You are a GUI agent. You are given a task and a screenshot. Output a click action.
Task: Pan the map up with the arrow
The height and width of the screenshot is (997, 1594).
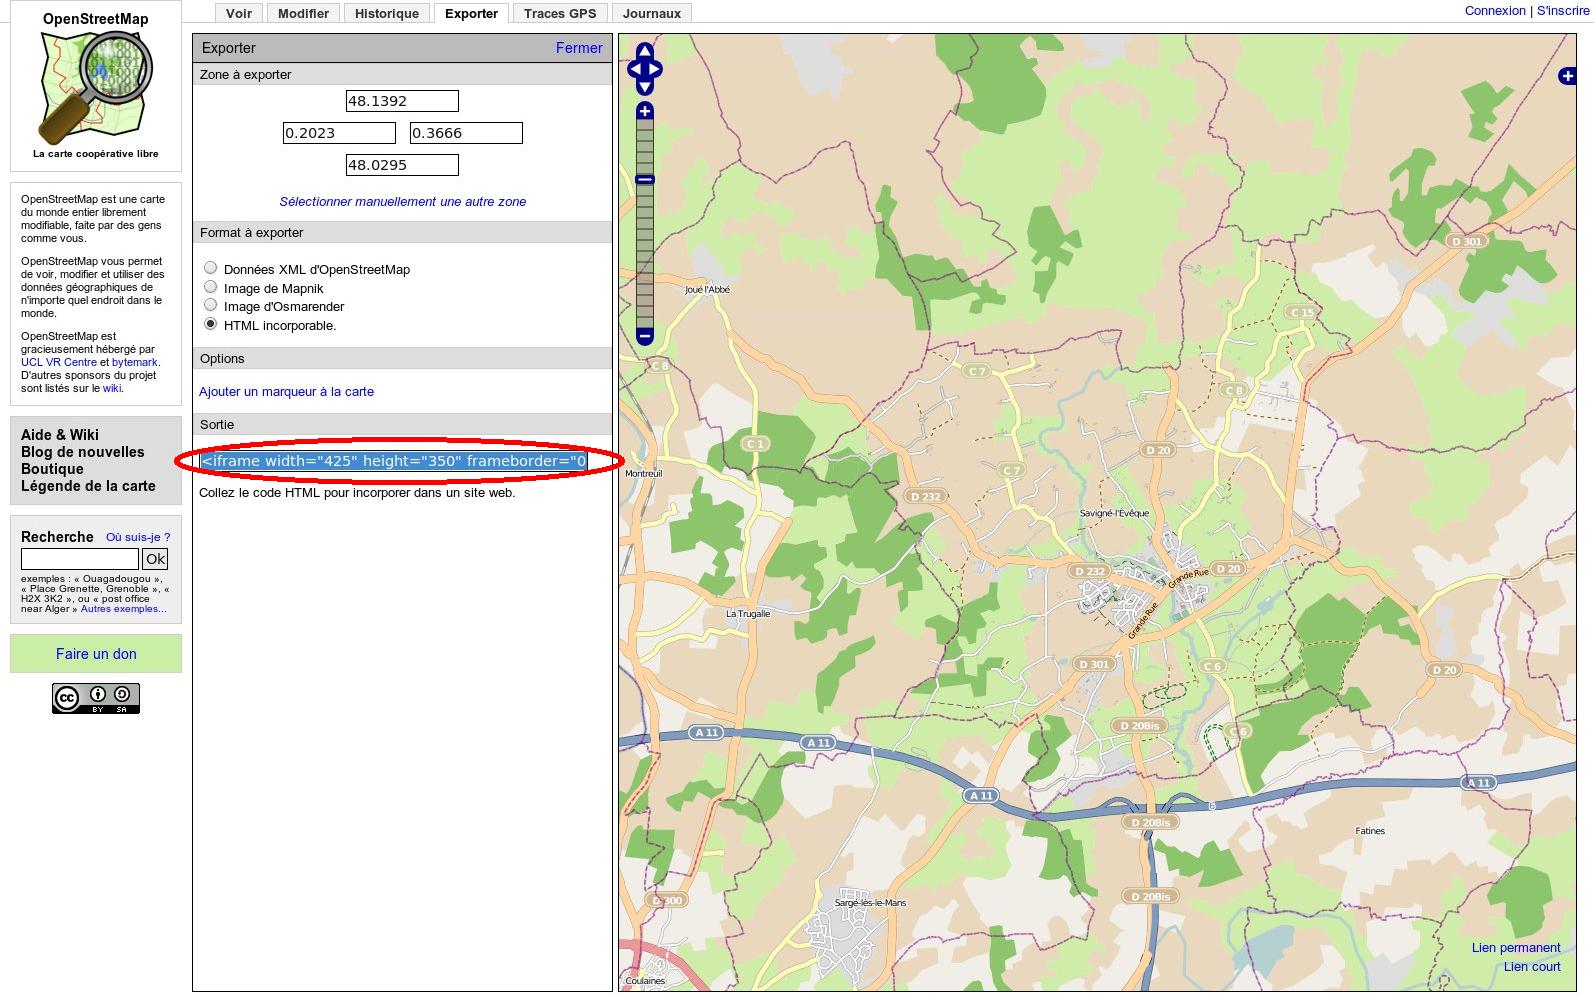point(645,51)
